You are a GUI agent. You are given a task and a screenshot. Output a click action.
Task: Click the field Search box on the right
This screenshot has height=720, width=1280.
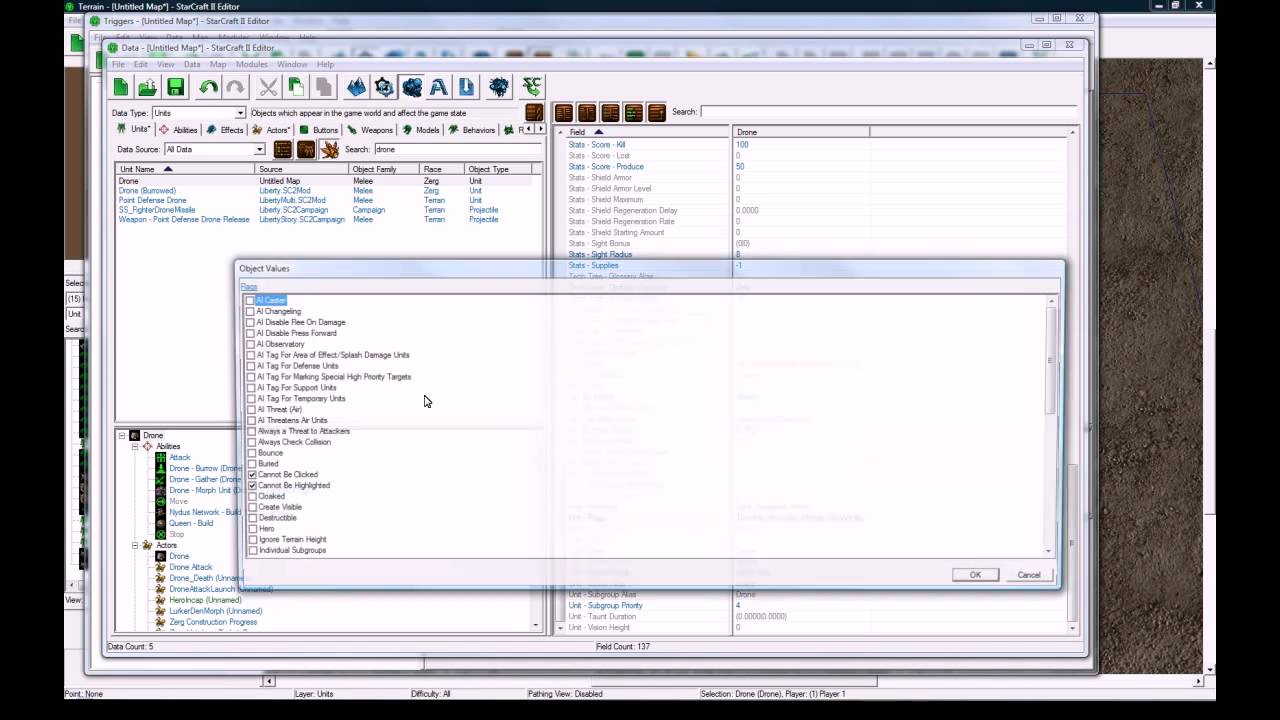point(888,112)
